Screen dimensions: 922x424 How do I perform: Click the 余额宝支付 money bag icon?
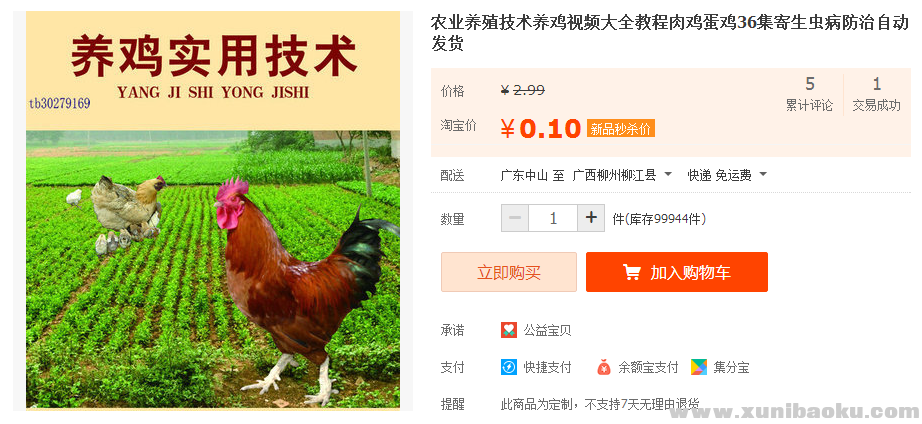point(604,368)
